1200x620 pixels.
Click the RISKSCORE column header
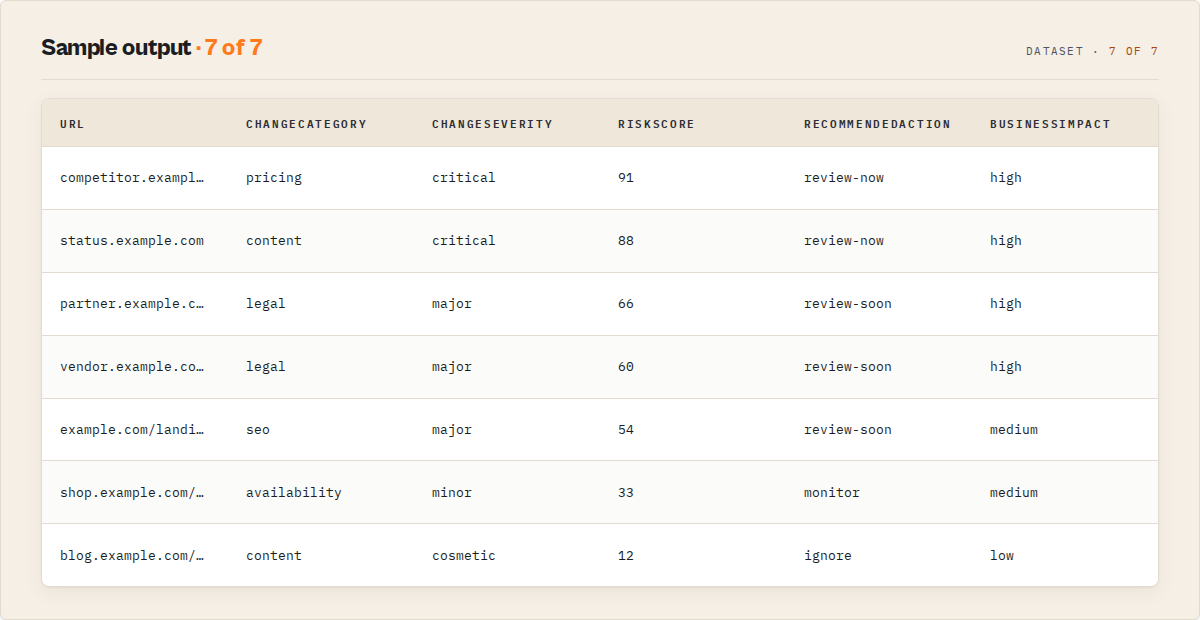[656, 124]
